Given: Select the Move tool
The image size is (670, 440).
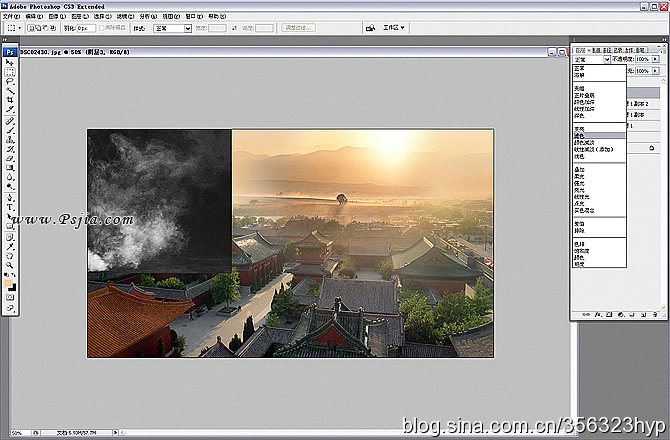Looking at the screenshot, I should (x=10, y=62).
